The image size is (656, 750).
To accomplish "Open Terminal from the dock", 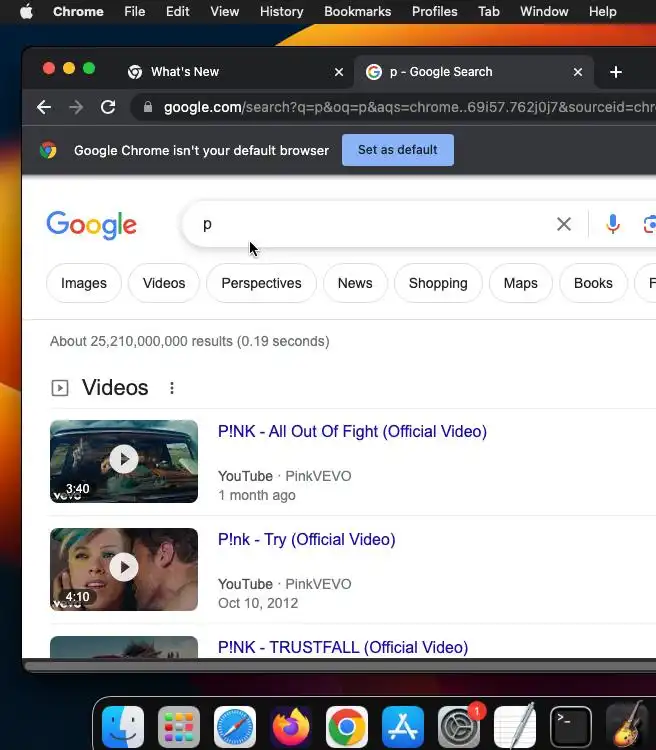I will click(x=571, y=727).
